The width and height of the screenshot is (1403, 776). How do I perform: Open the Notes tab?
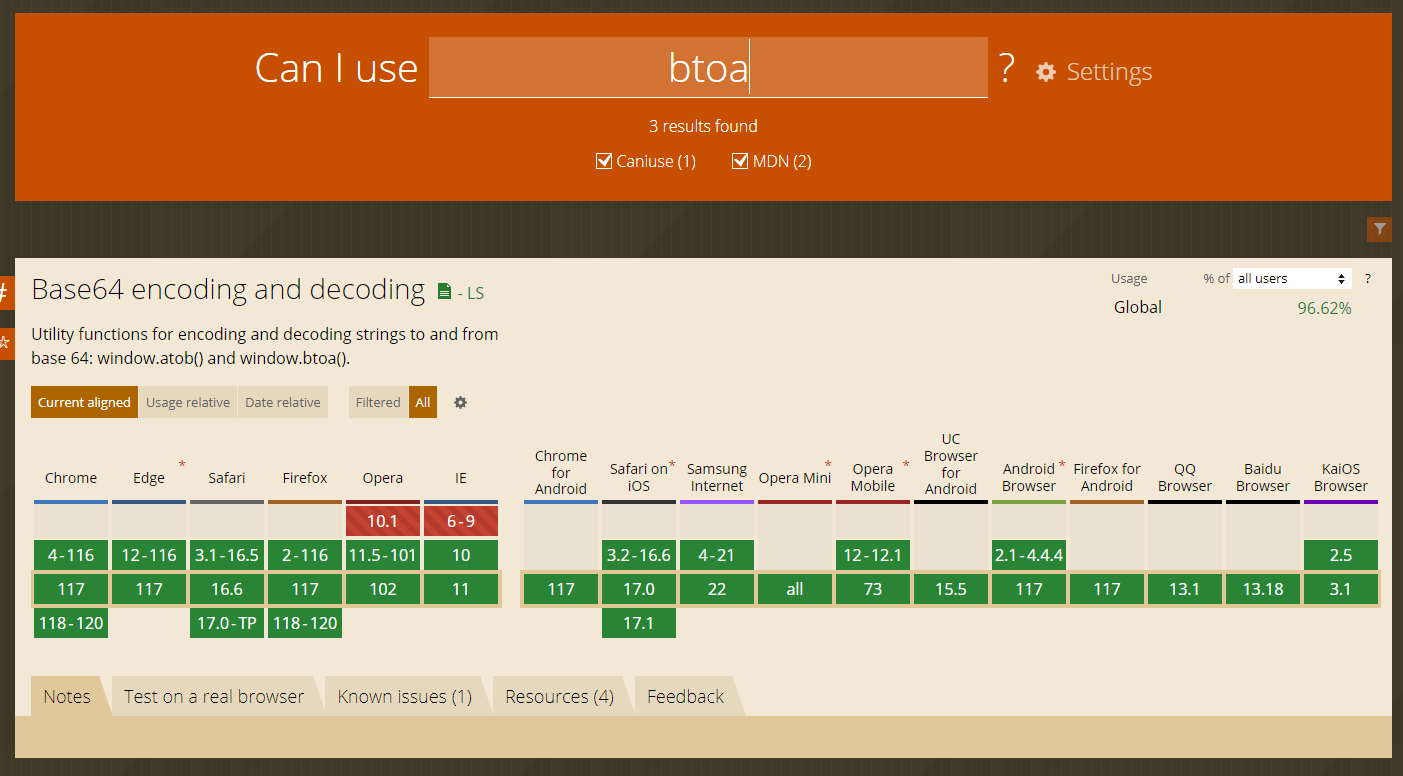coord(67,696)
